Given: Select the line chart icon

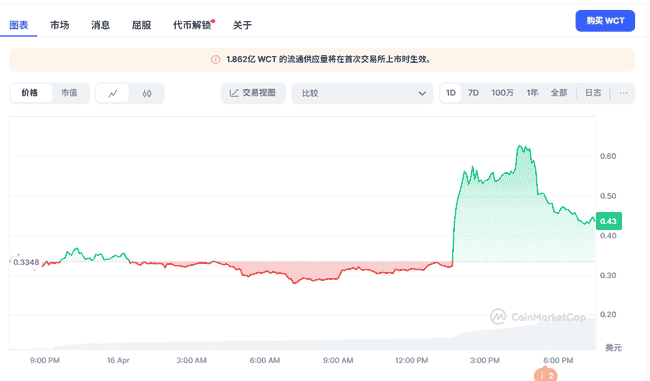Looking at the screenshot, I should point(113,93).
